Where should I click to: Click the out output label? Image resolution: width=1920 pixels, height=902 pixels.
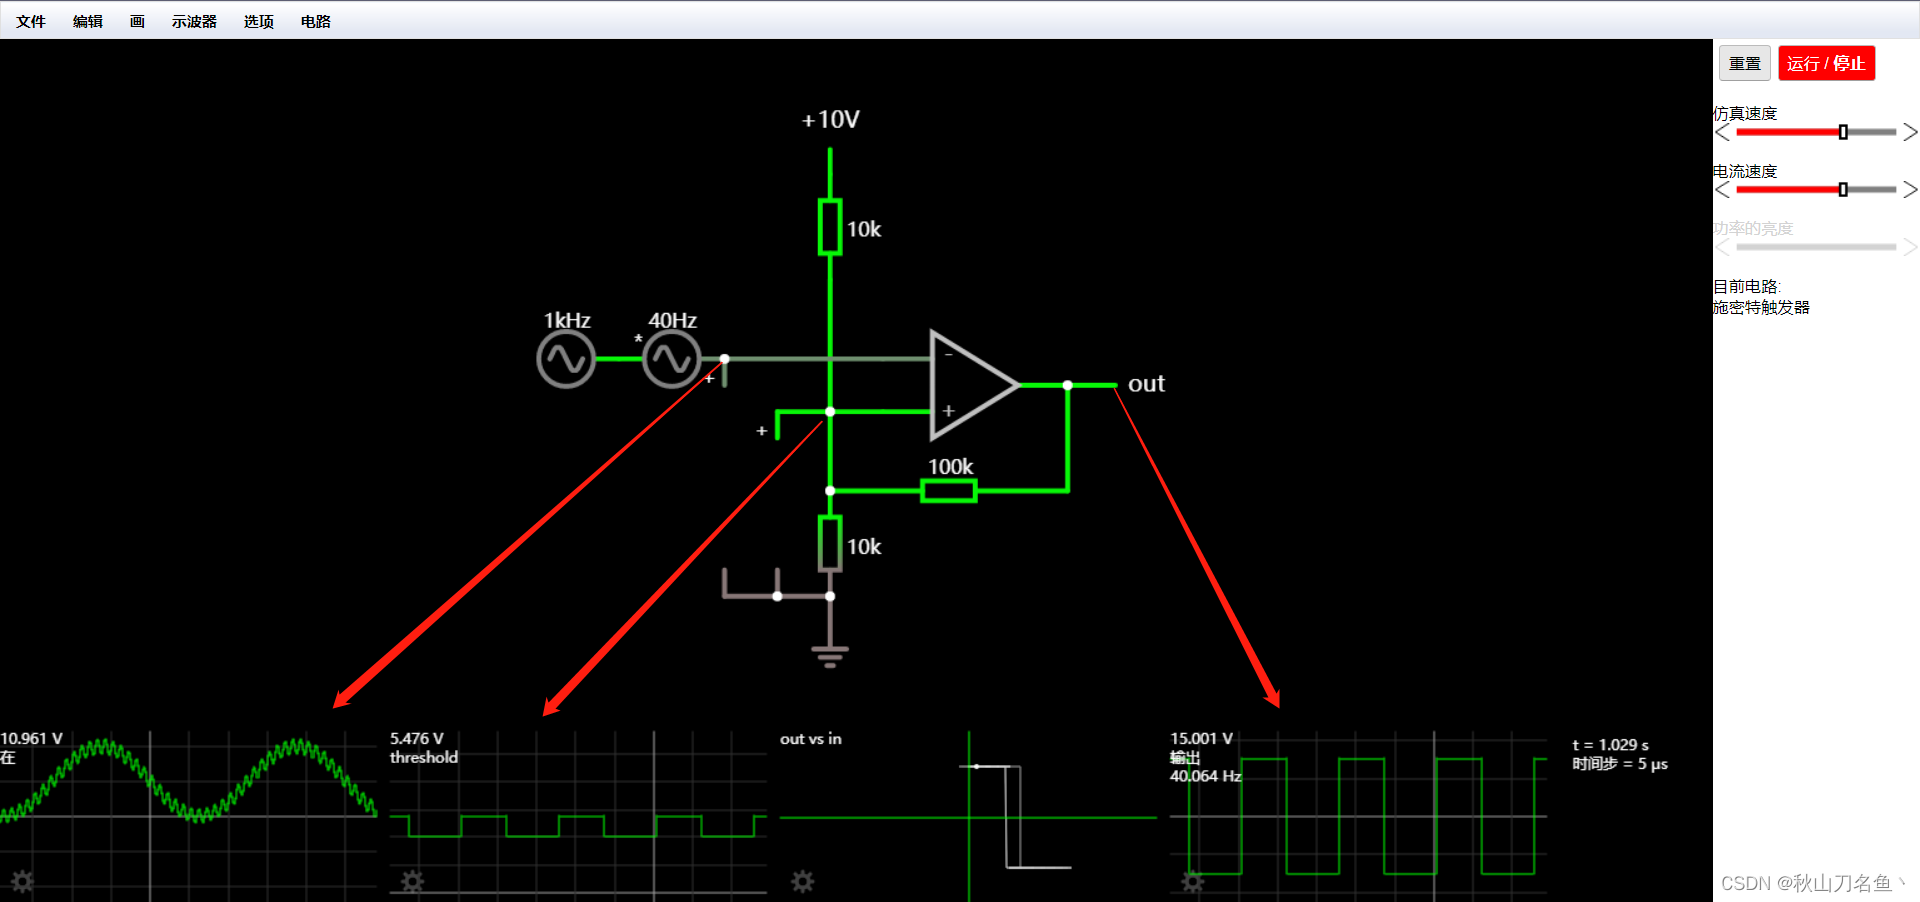pyautogui.click(x=1146, y=384)
